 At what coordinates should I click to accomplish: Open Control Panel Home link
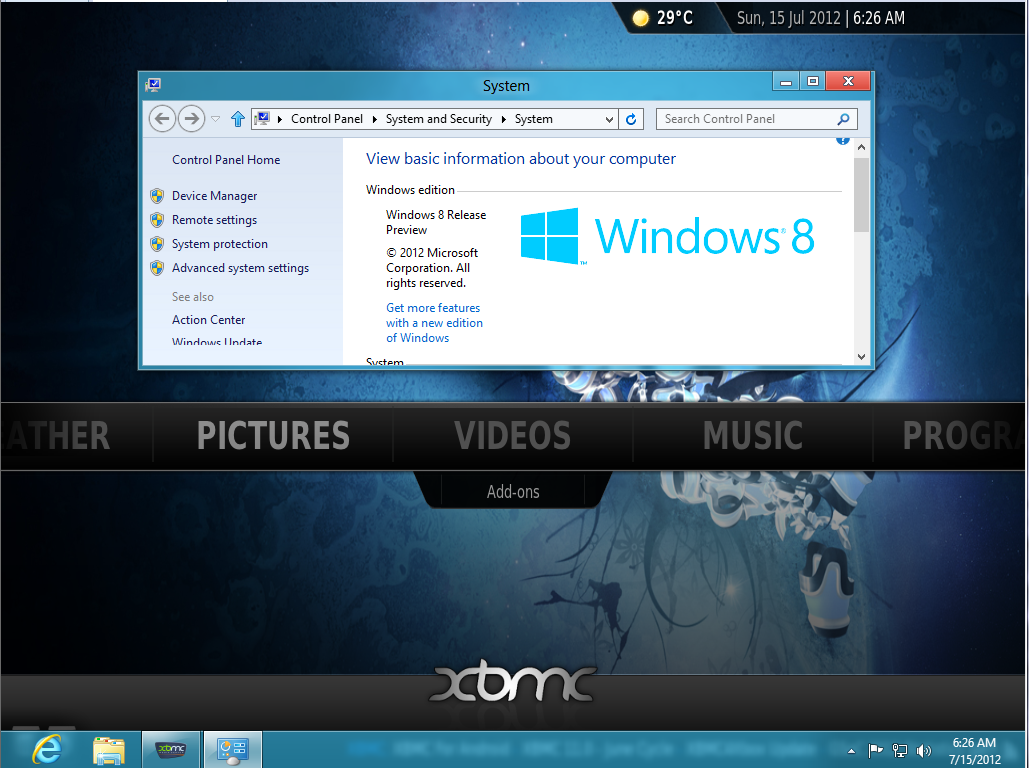click(226, 160)
